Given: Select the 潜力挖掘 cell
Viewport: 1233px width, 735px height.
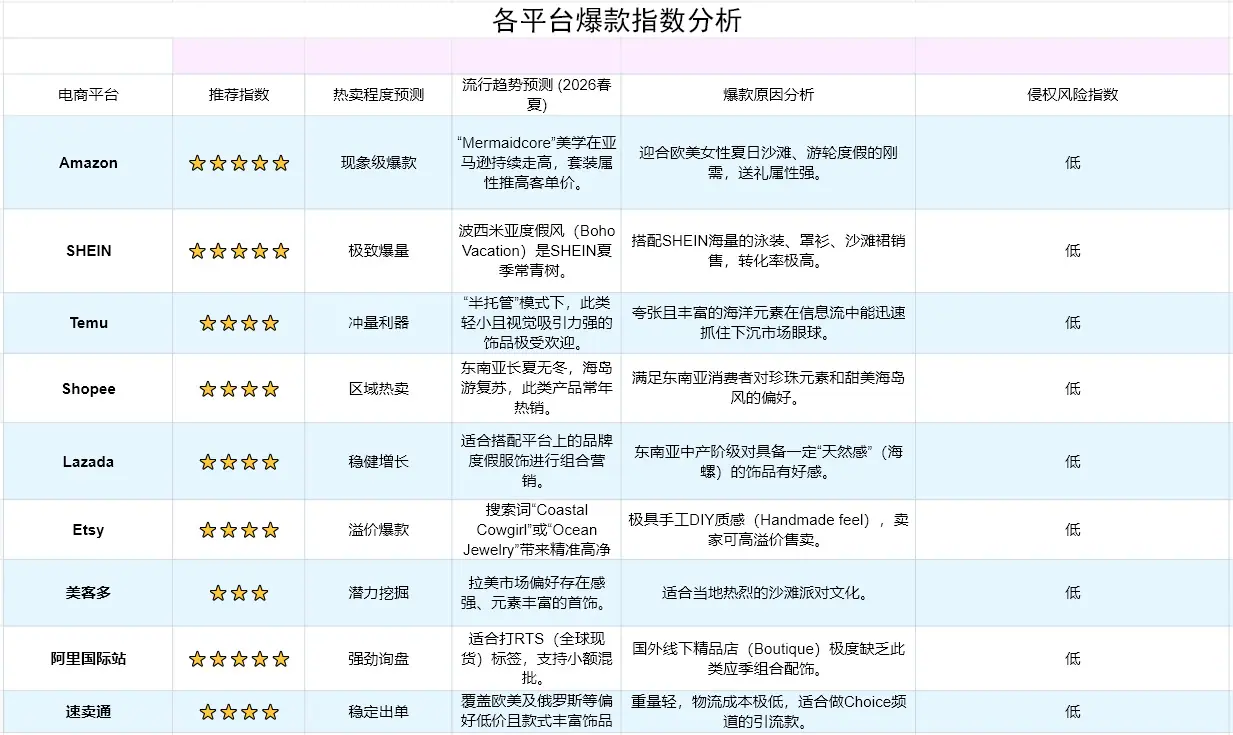Looking at the screenshot, I should [x=378, y=593].
